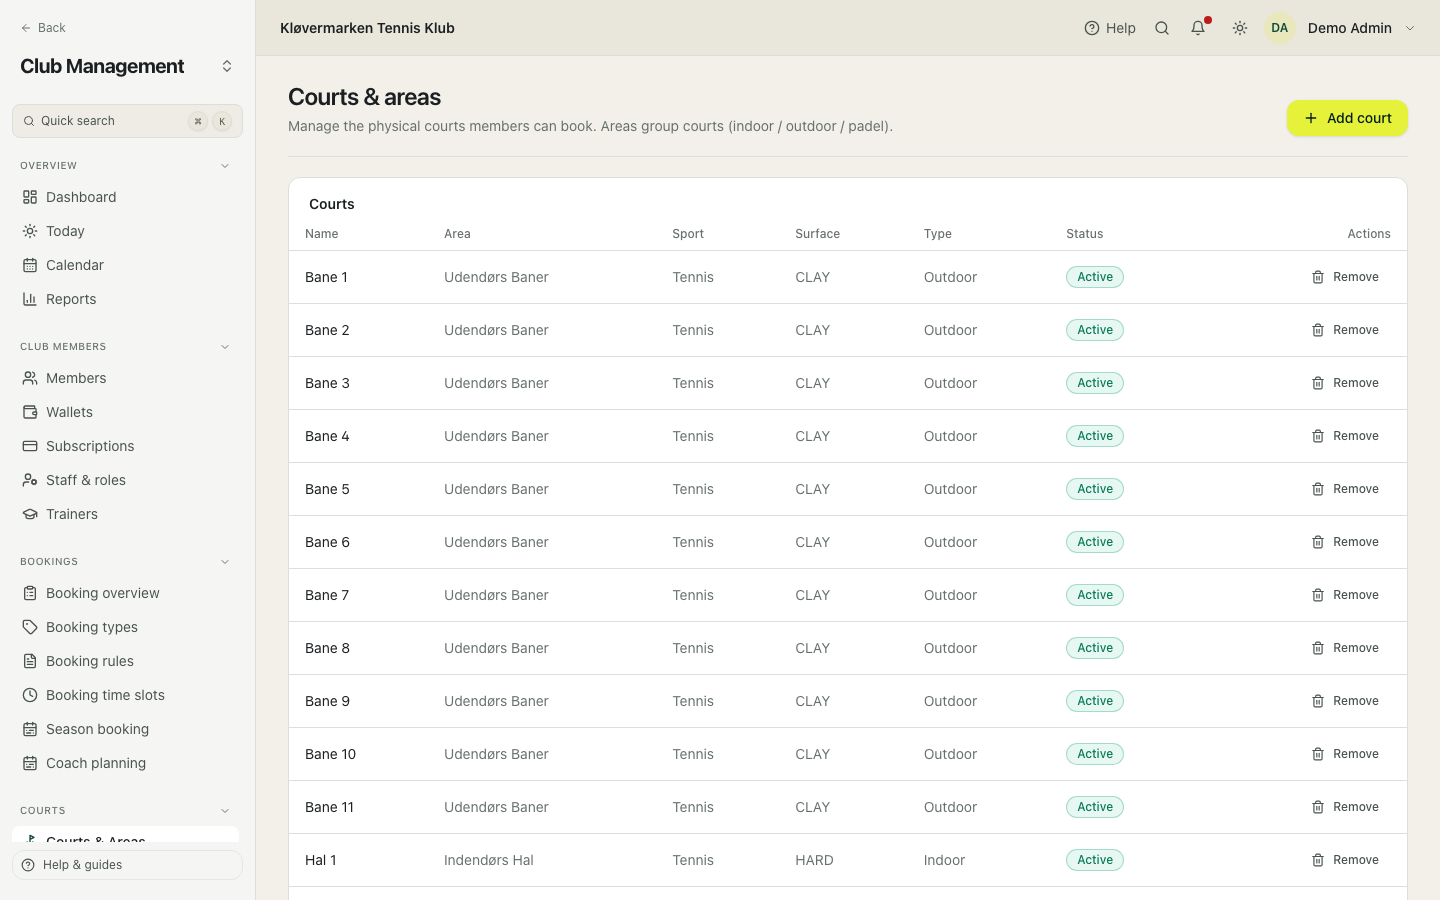This screenshot has height=900, width=1440.
Task: Open Help in the top bar
Action: click(x=1110, y=28)
